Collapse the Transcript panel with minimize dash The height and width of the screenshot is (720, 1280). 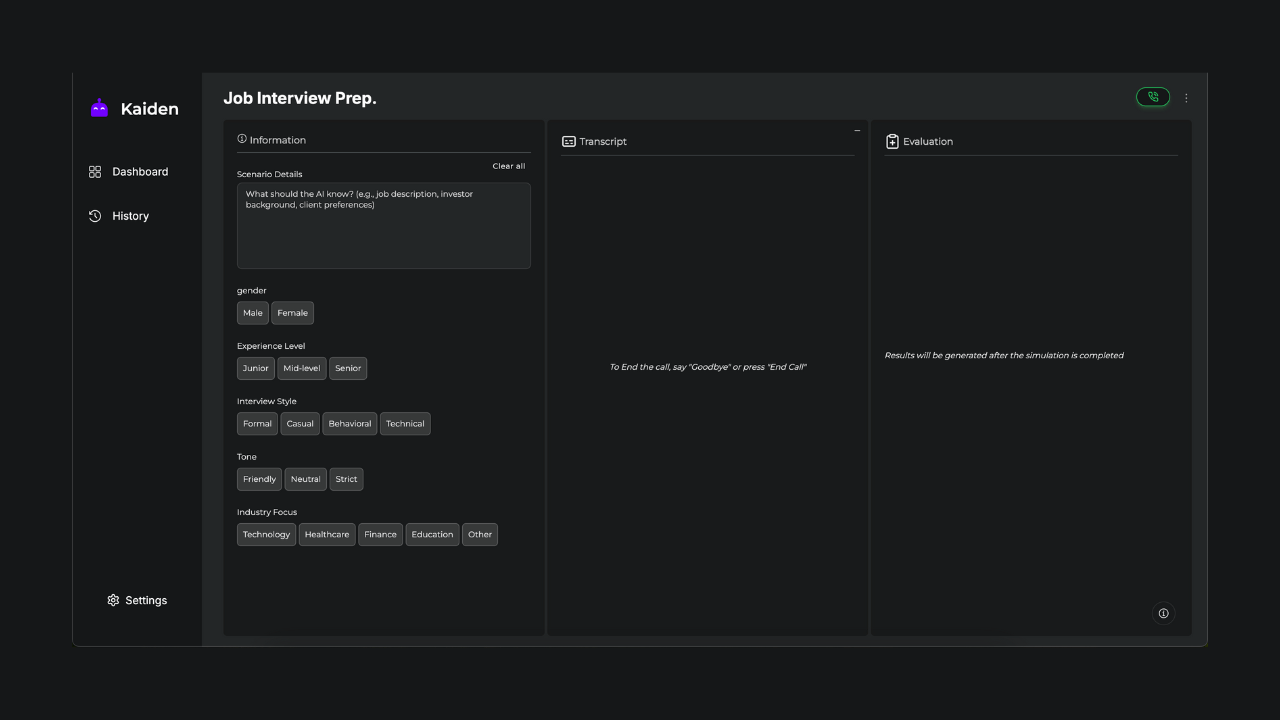point(857,131)
